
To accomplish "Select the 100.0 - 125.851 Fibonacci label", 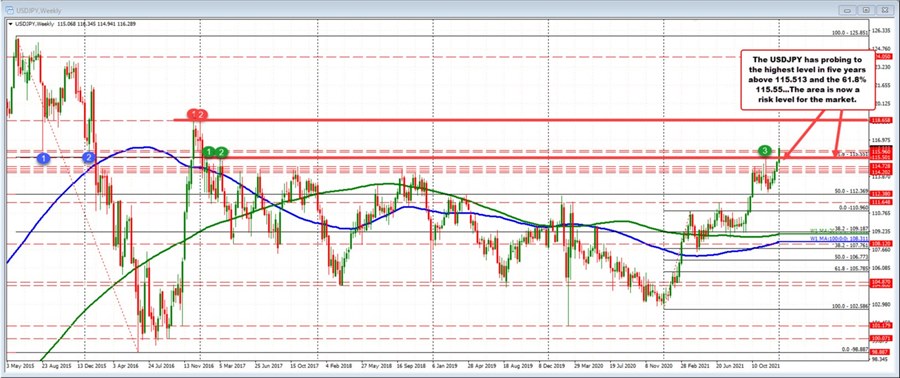I will 851,33.
